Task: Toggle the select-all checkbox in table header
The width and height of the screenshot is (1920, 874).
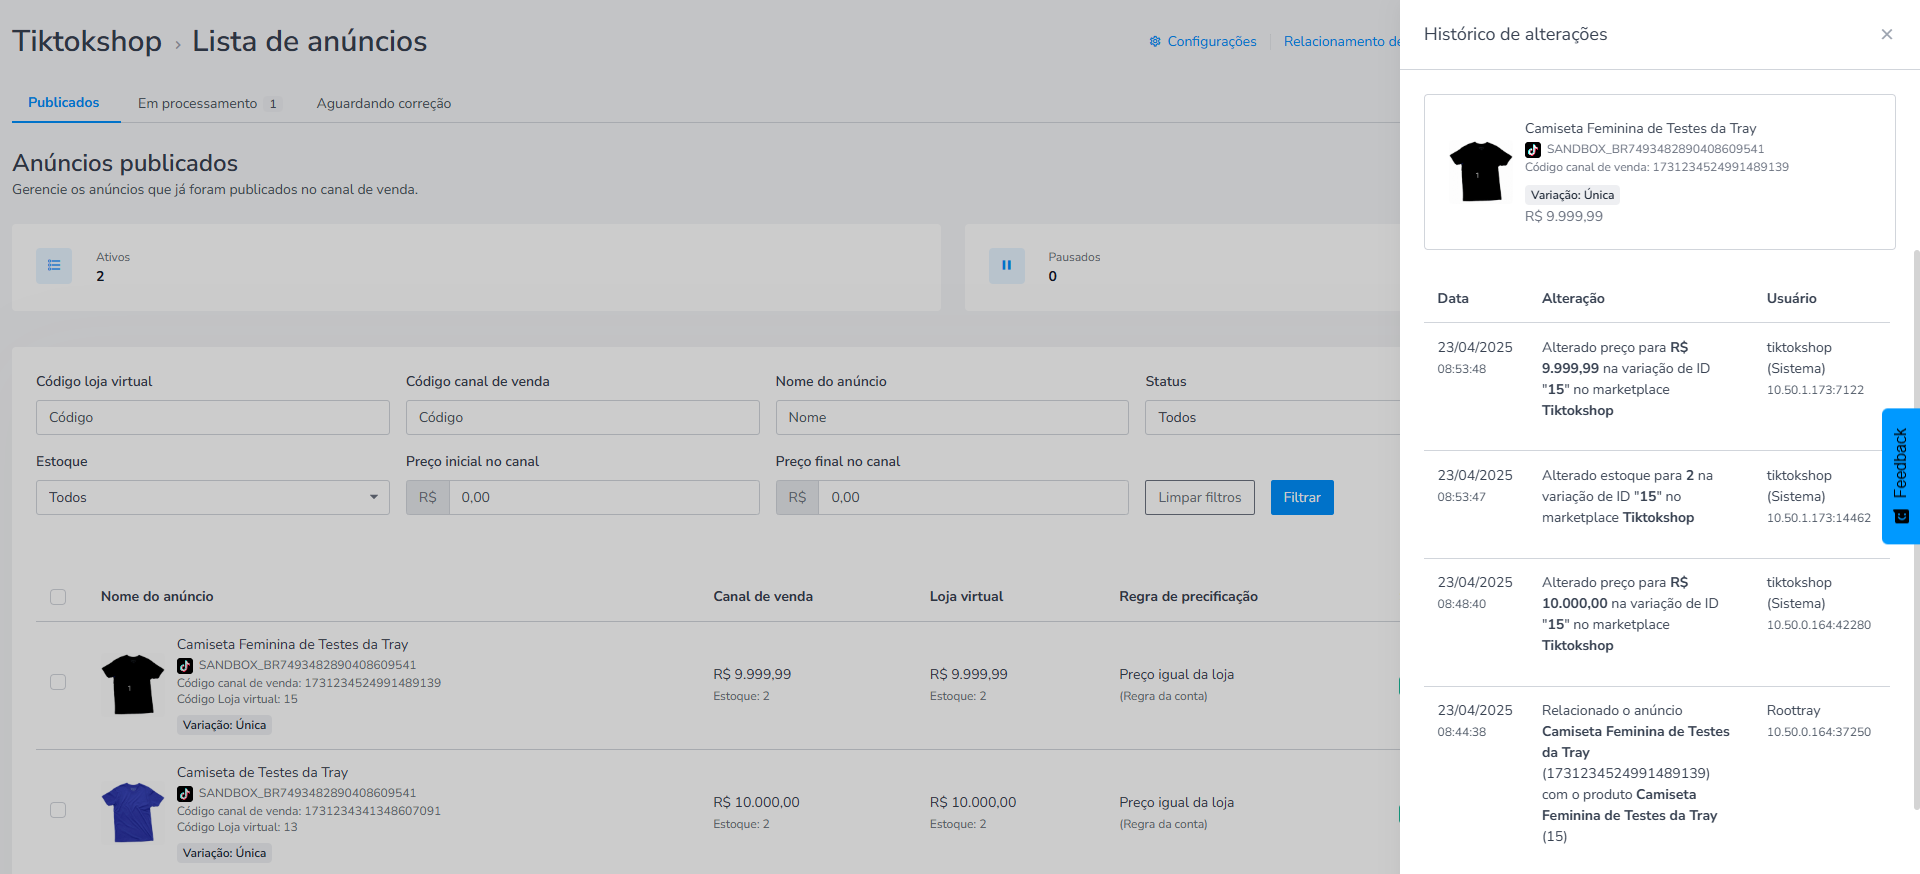Action: 58,597
